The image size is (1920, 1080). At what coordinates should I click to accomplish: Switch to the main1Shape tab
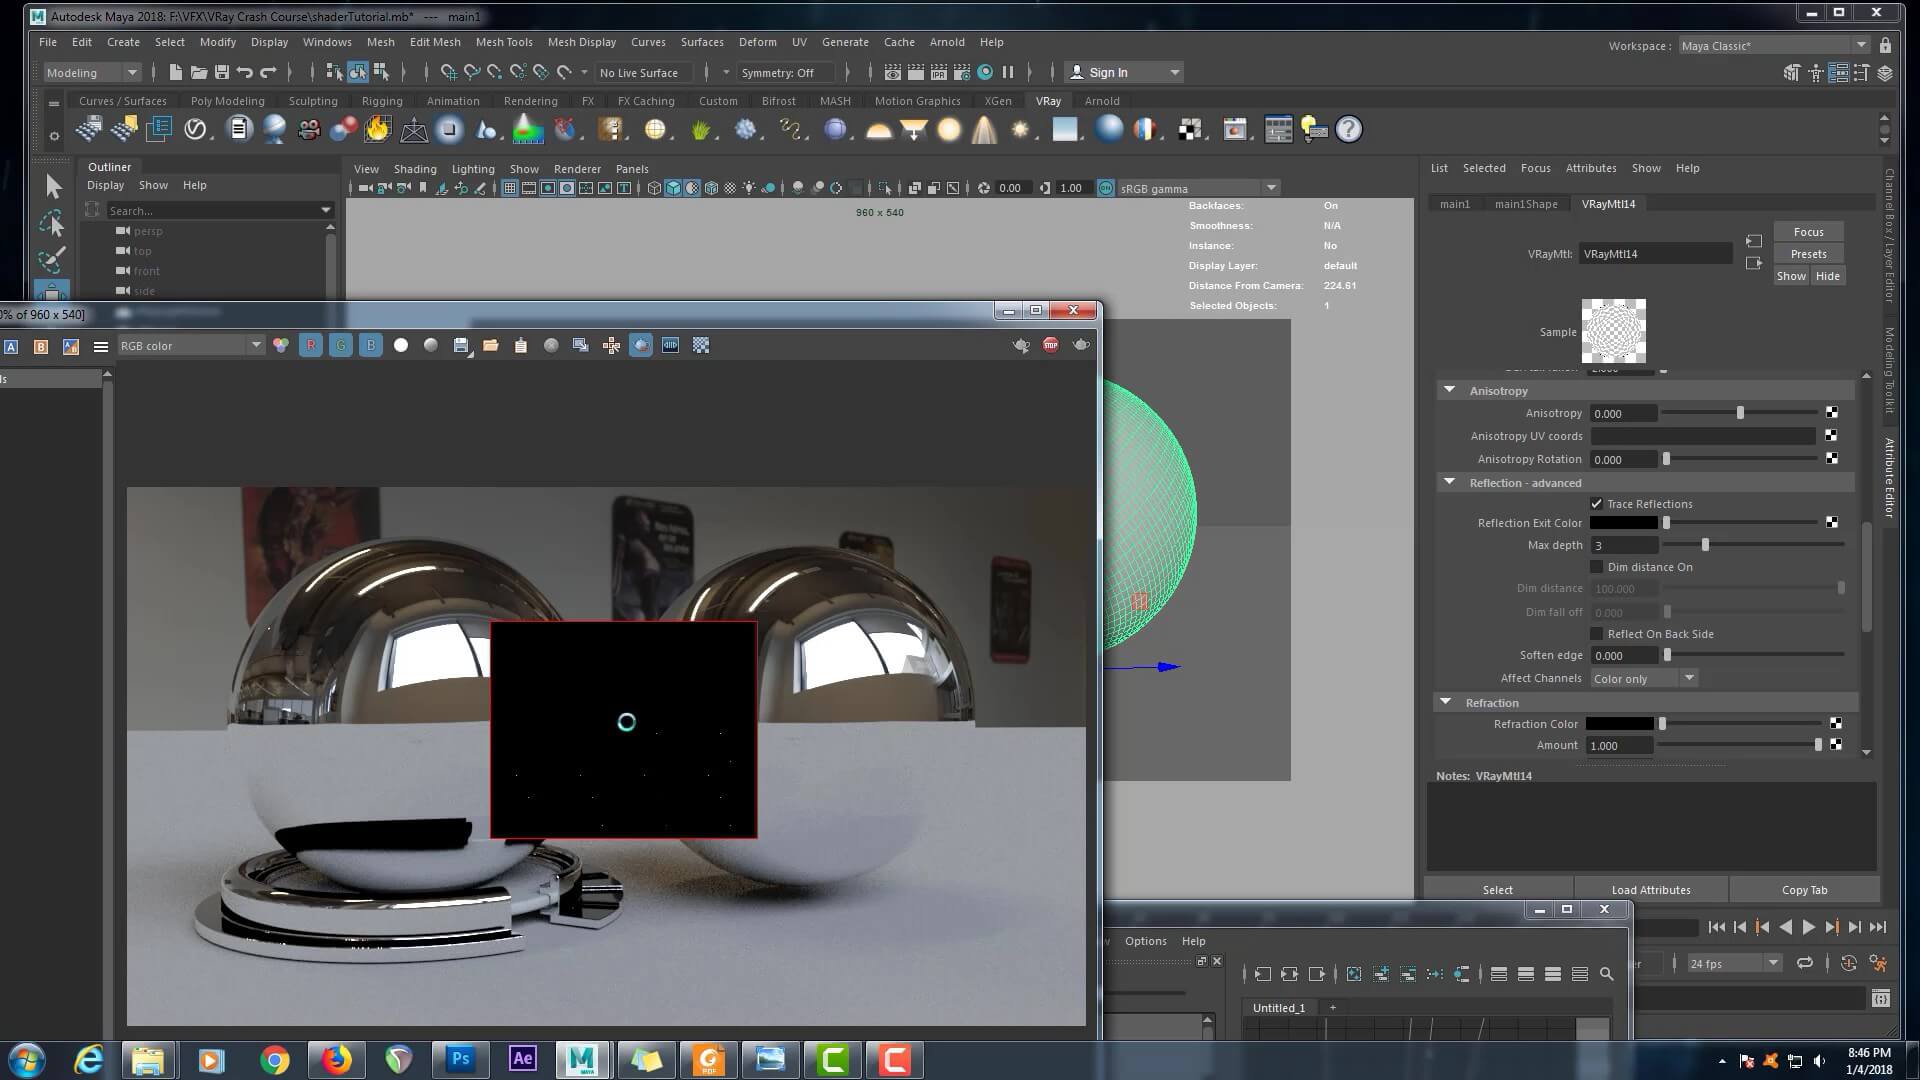pos(1525,204)
